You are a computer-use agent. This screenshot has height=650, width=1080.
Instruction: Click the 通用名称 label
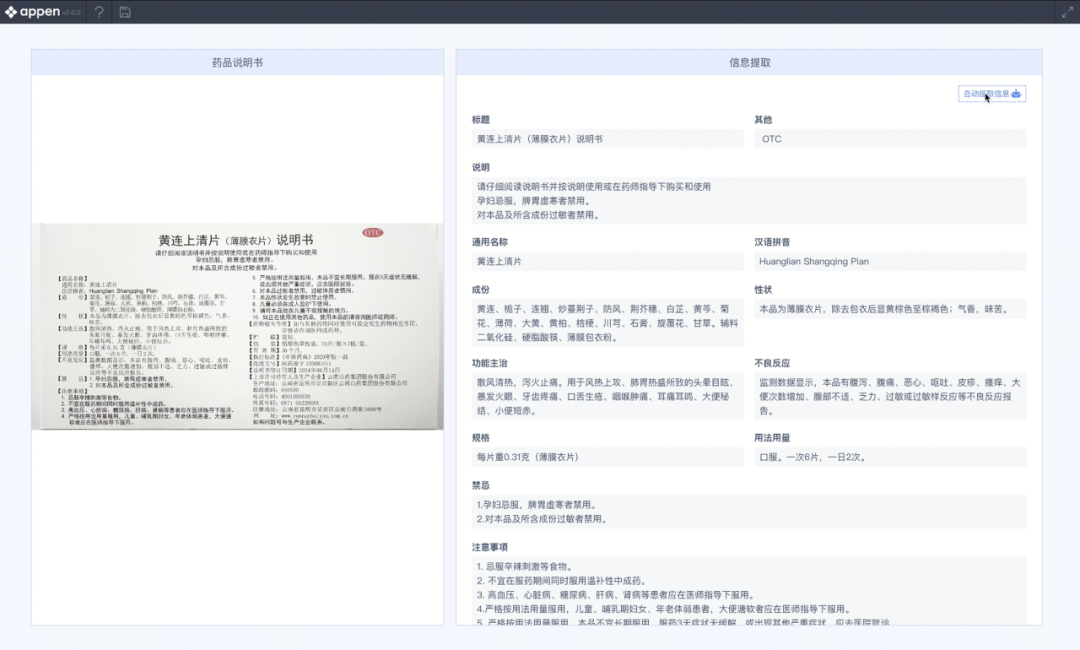[490, 242]
